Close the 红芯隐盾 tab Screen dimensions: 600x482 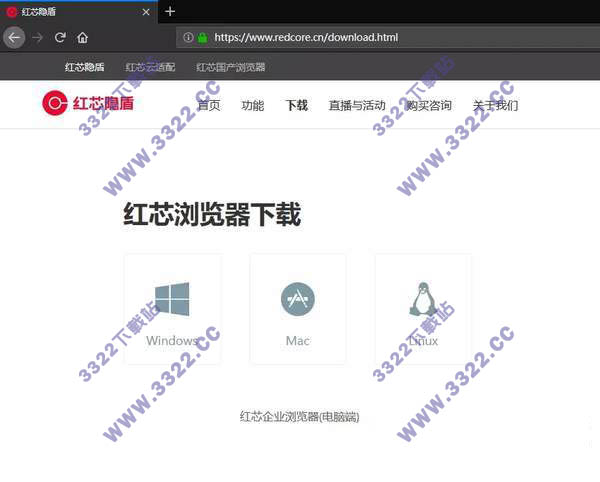146,12
